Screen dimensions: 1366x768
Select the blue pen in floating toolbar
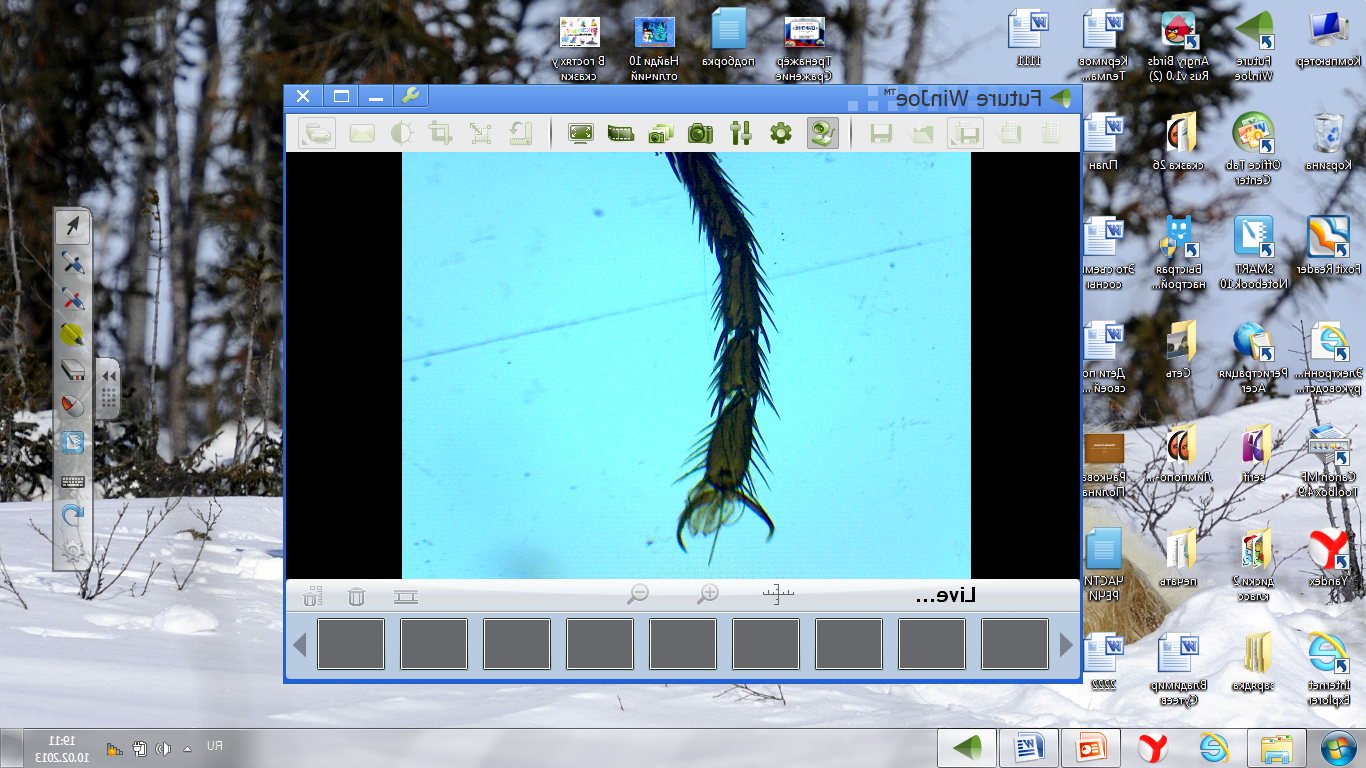[x=72, y=264]
